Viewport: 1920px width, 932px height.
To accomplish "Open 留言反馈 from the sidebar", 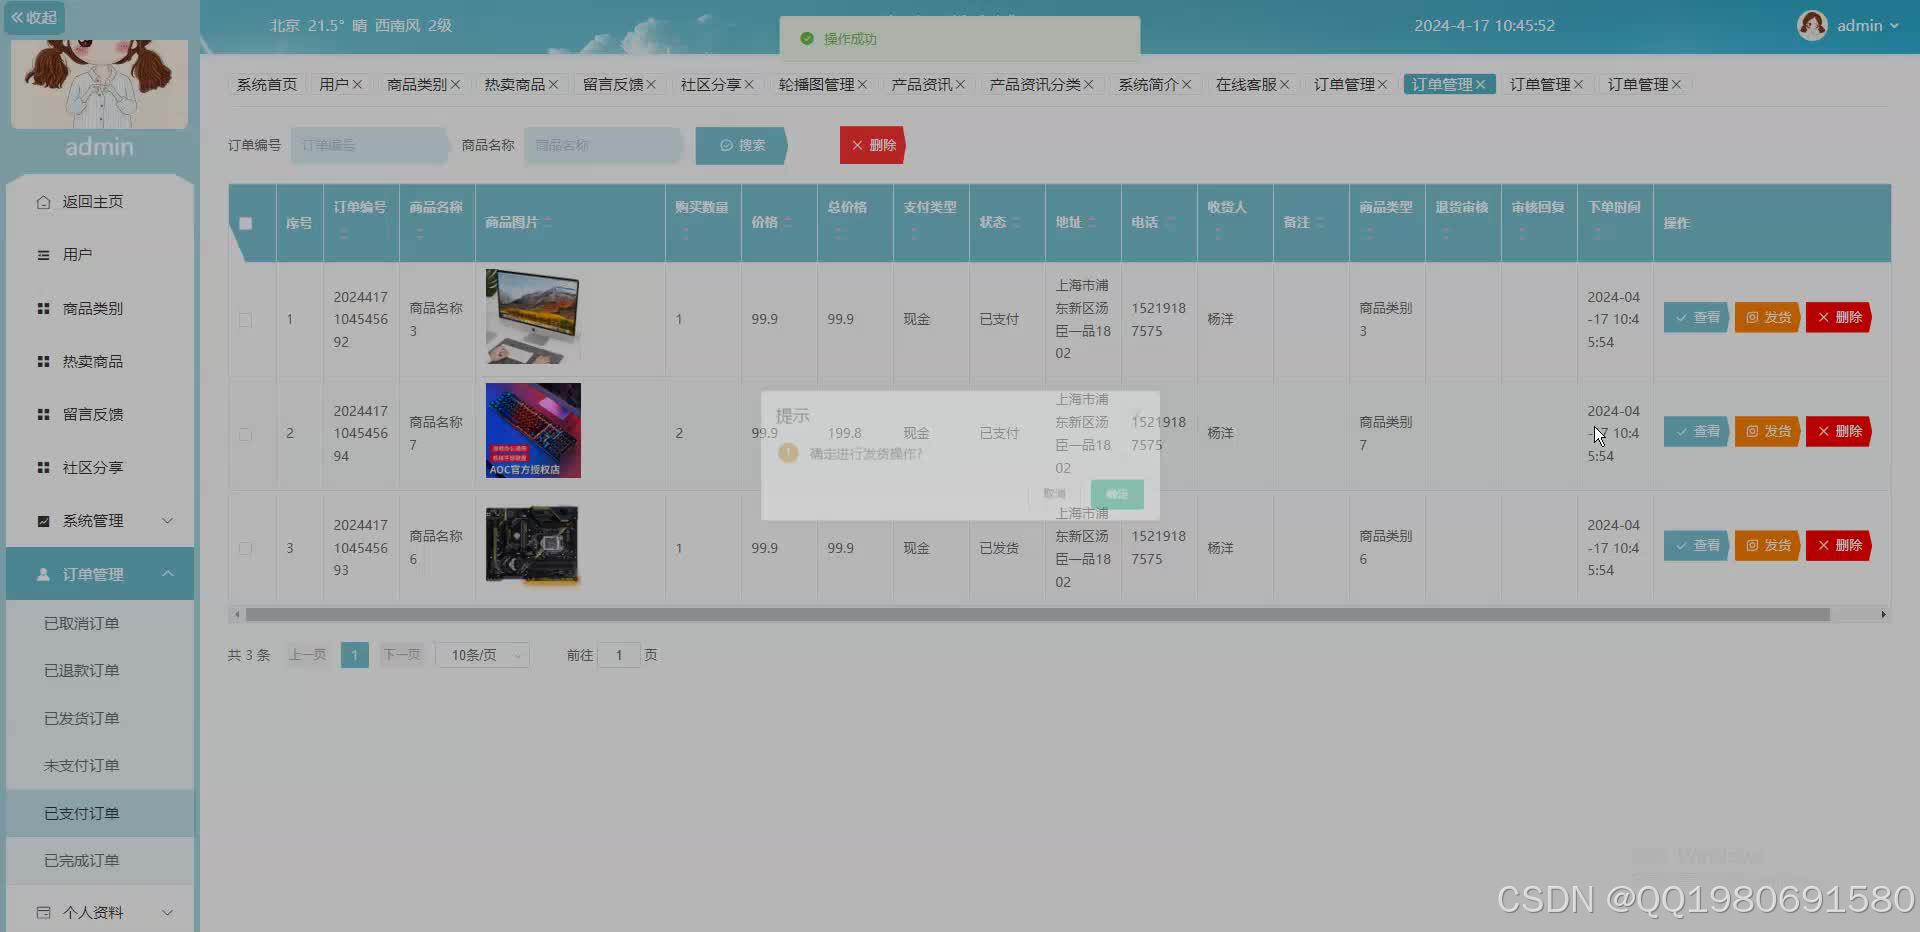I will 92,414.
